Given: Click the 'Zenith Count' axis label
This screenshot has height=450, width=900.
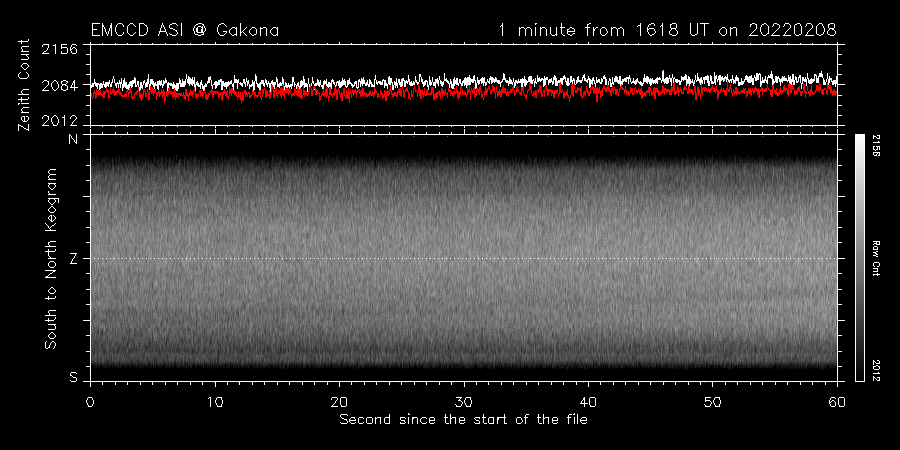Looking at the screenshot, I should (x=24, y=85).
